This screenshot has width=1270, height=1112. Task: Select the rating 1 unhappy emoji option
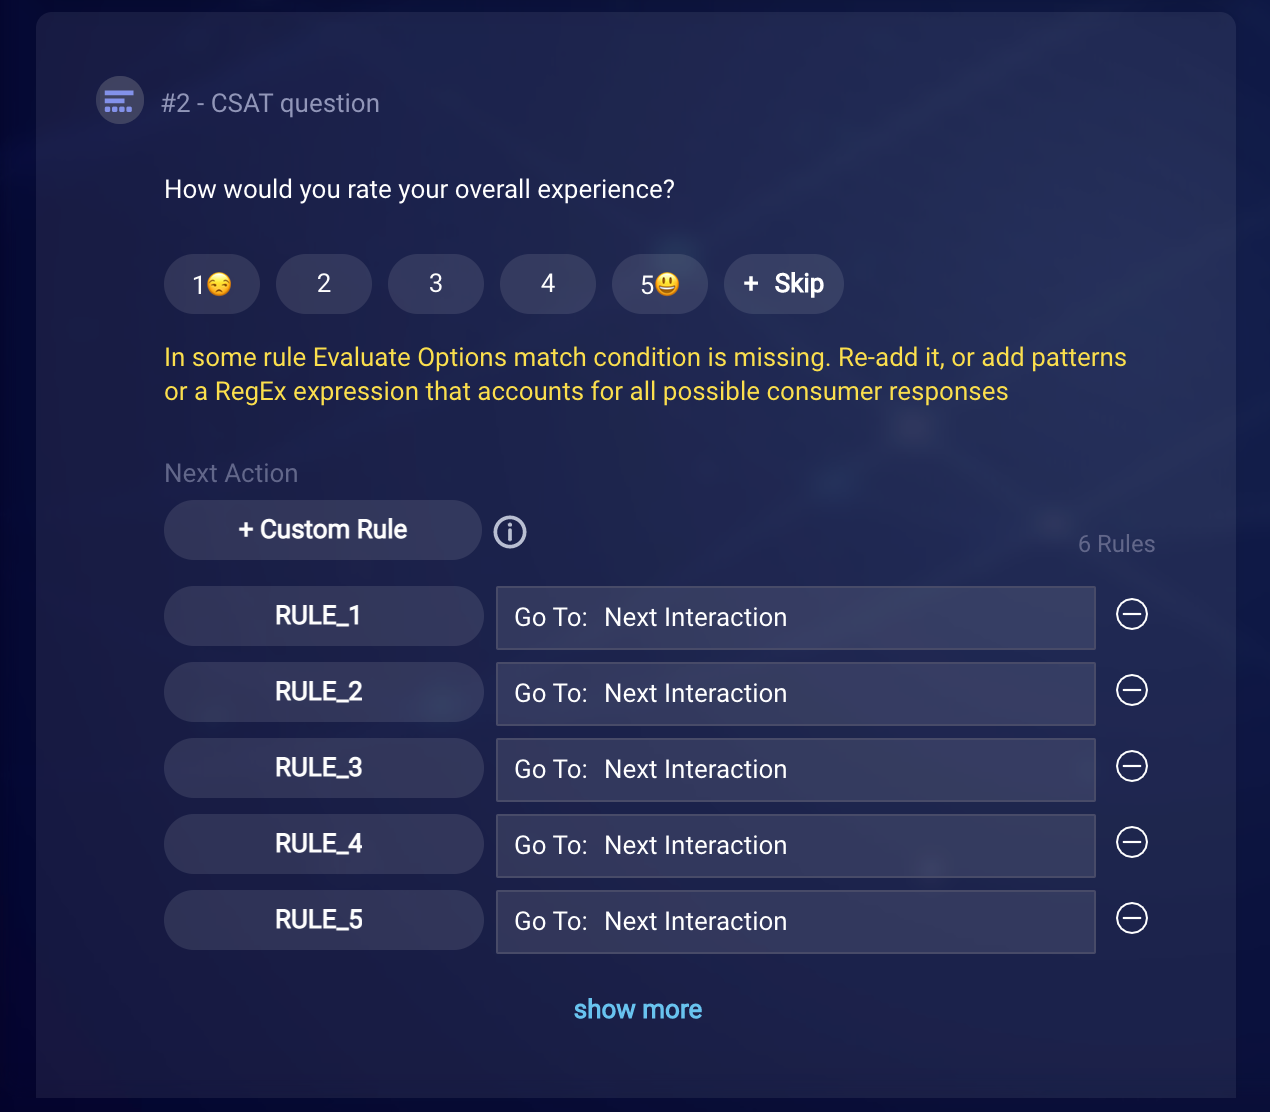pos(212,284)
